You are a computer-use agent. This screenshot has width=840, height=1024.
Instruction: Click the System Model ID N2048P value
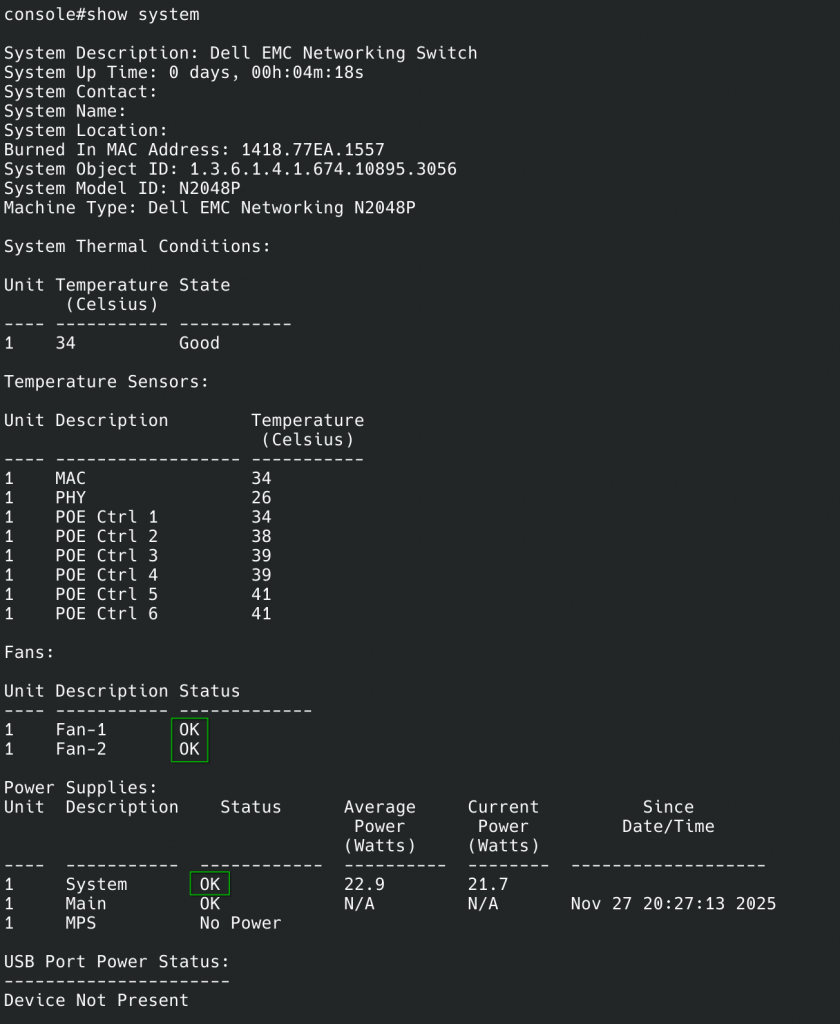[x=210, y=188]
